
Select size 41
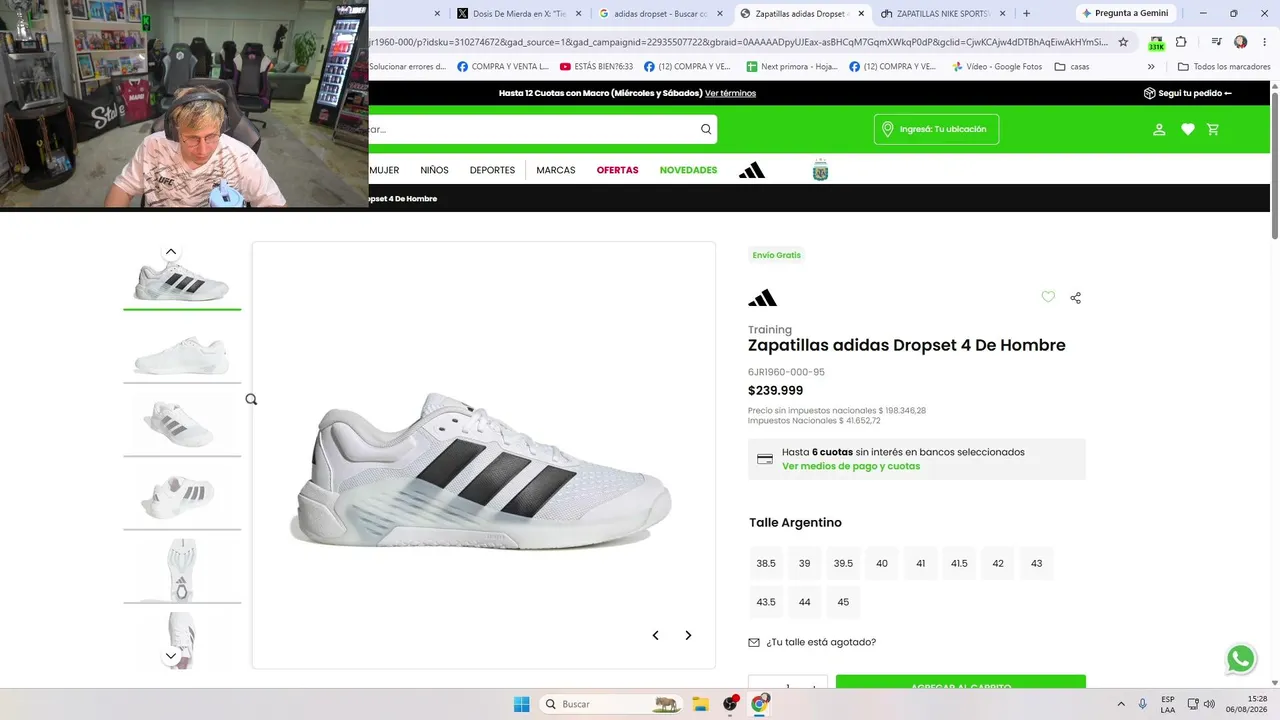coord(921,563)
